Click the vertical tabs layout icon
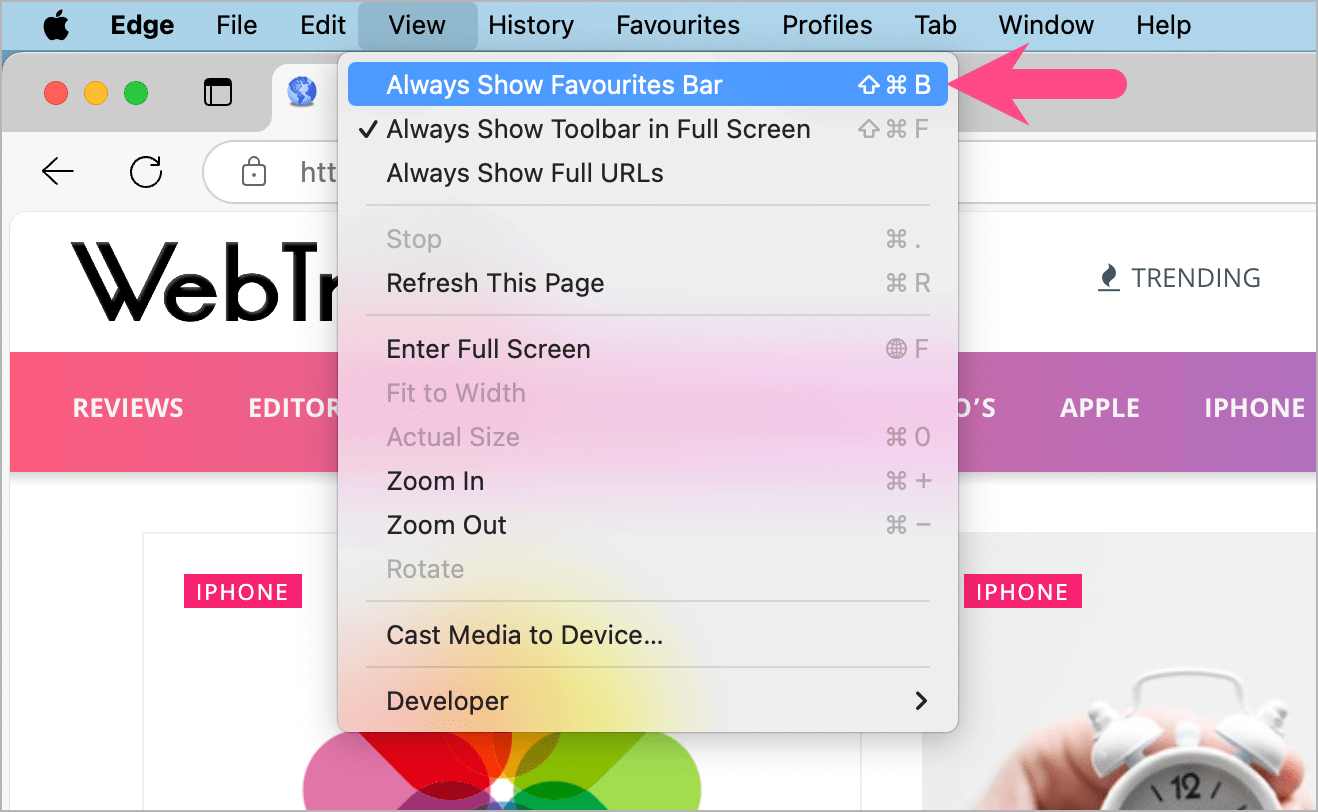 (x=218, y=91)
